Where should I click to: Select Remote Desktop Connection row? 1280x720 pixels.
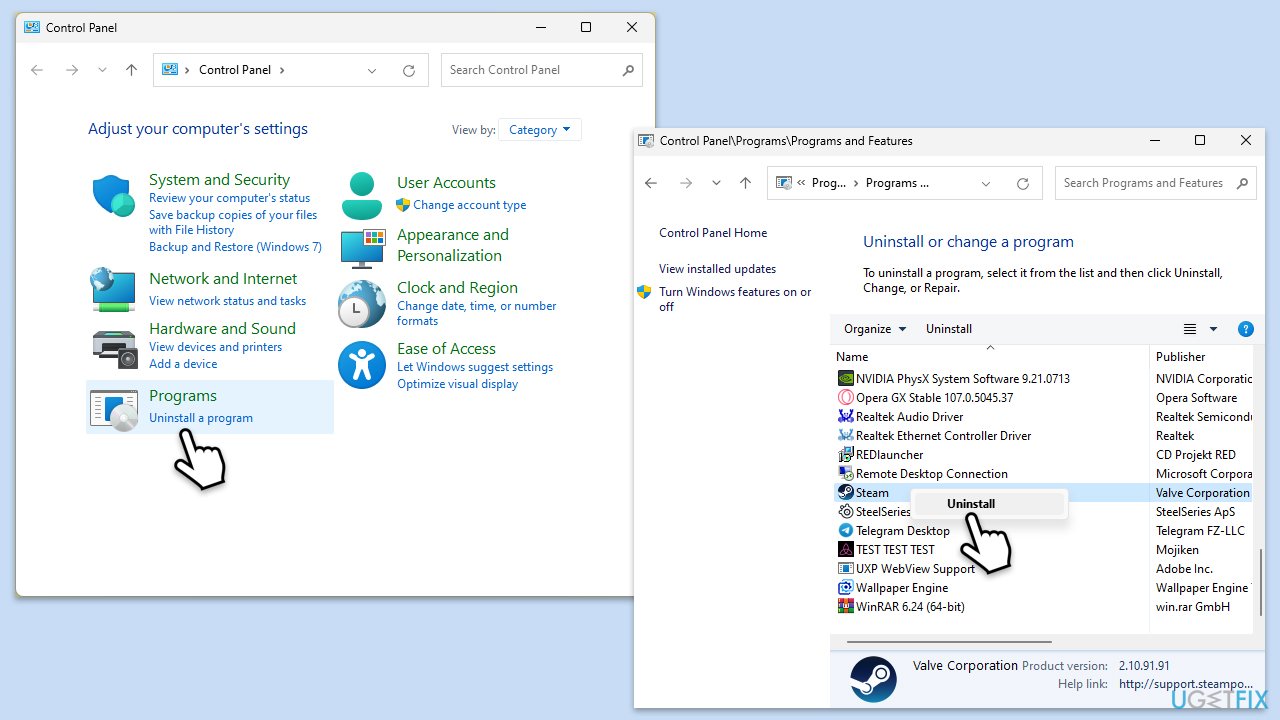[x=1043, y=473]
